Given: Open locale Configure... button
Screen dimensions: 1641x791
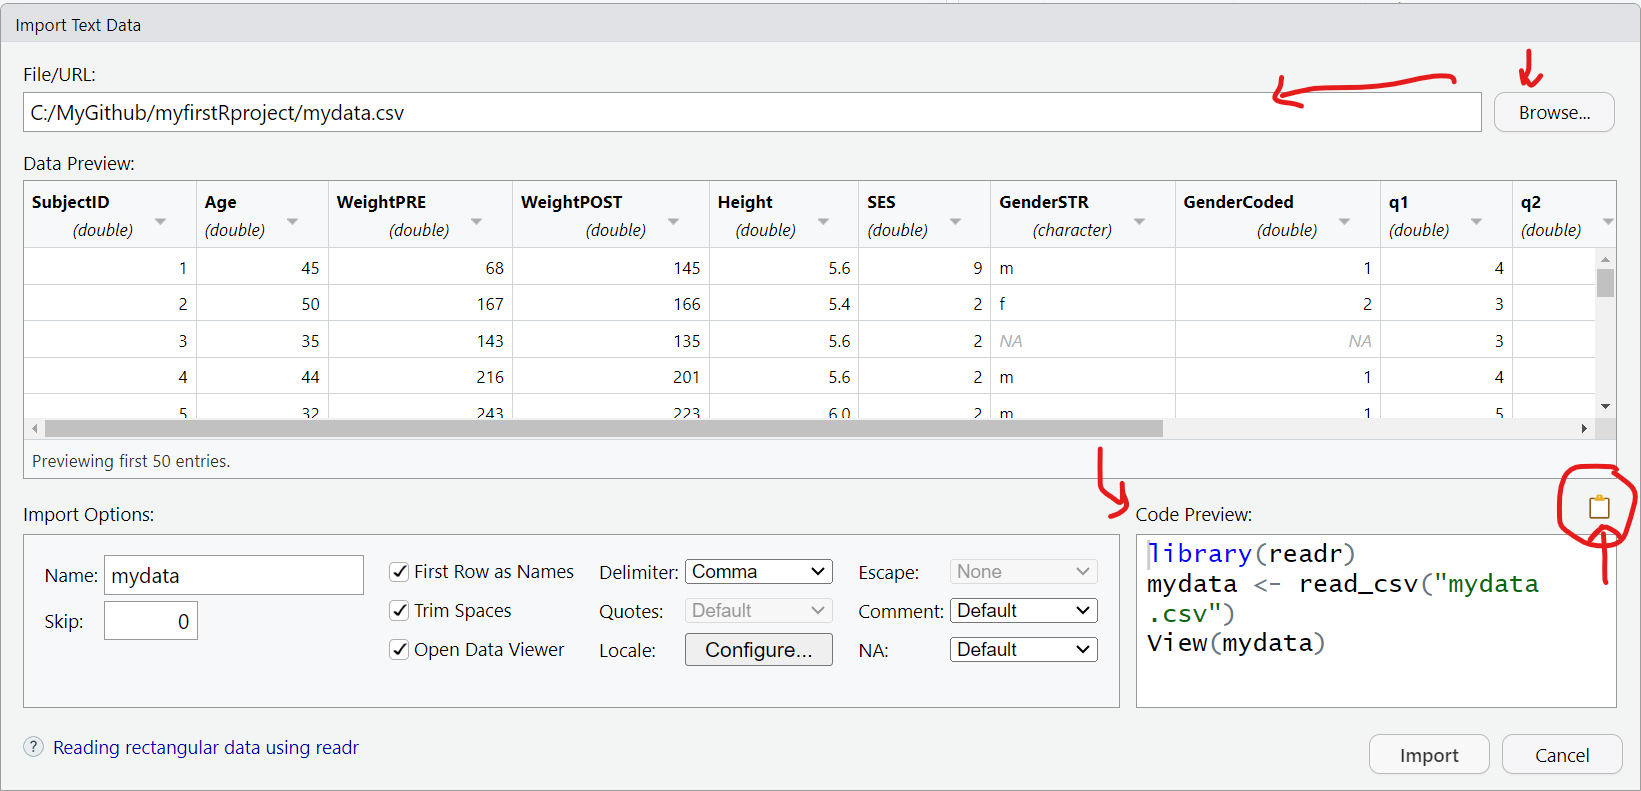Looking at the screenshot, I should (759, 650).
